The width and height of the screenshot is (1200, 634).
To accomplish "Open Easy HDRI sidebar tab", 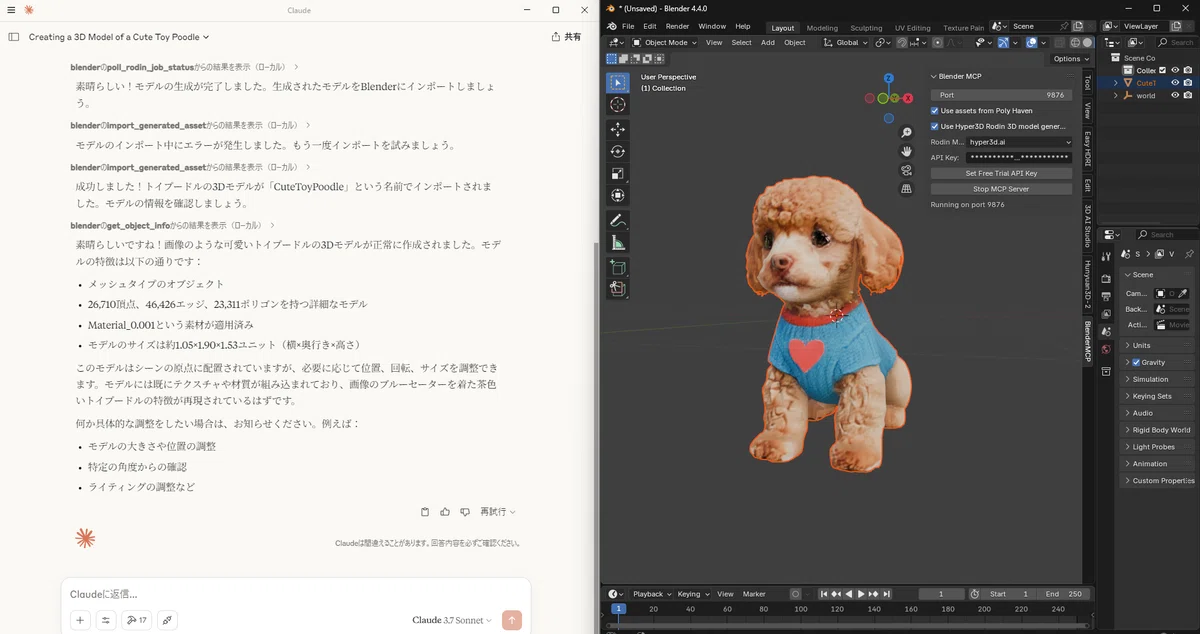I will click(1088, 149).
